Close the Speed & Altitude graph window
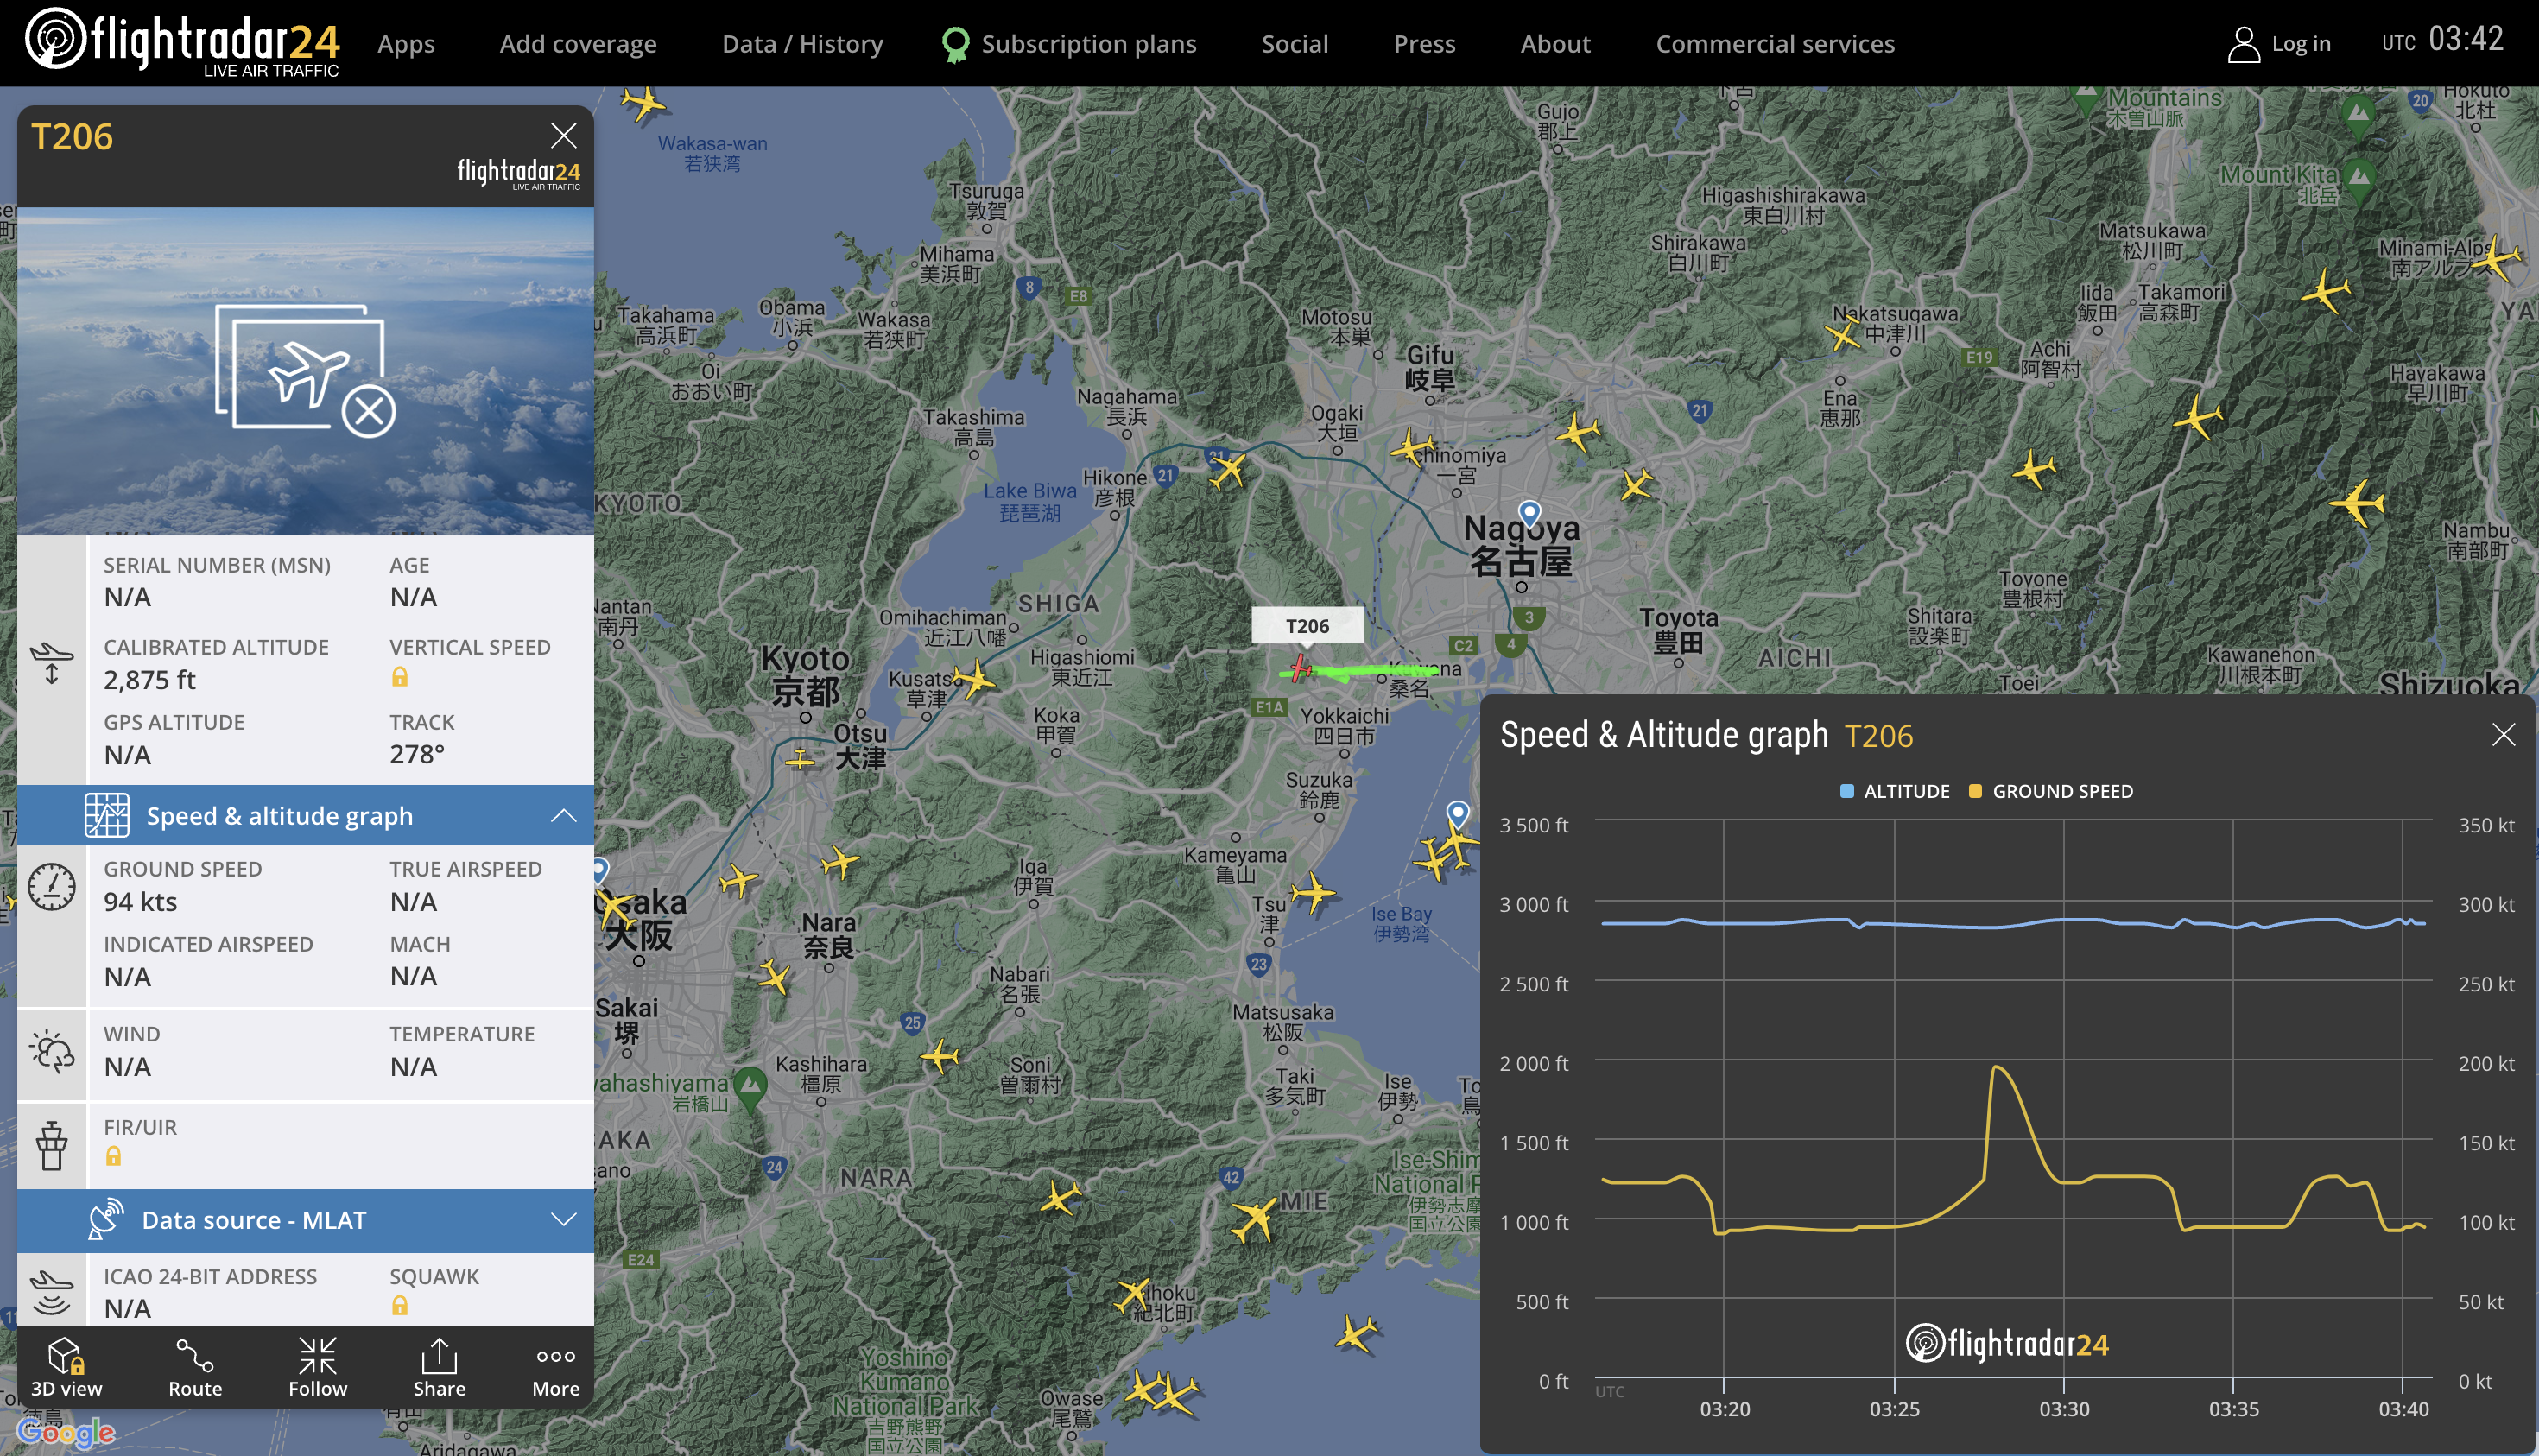 pos(2503,735)
